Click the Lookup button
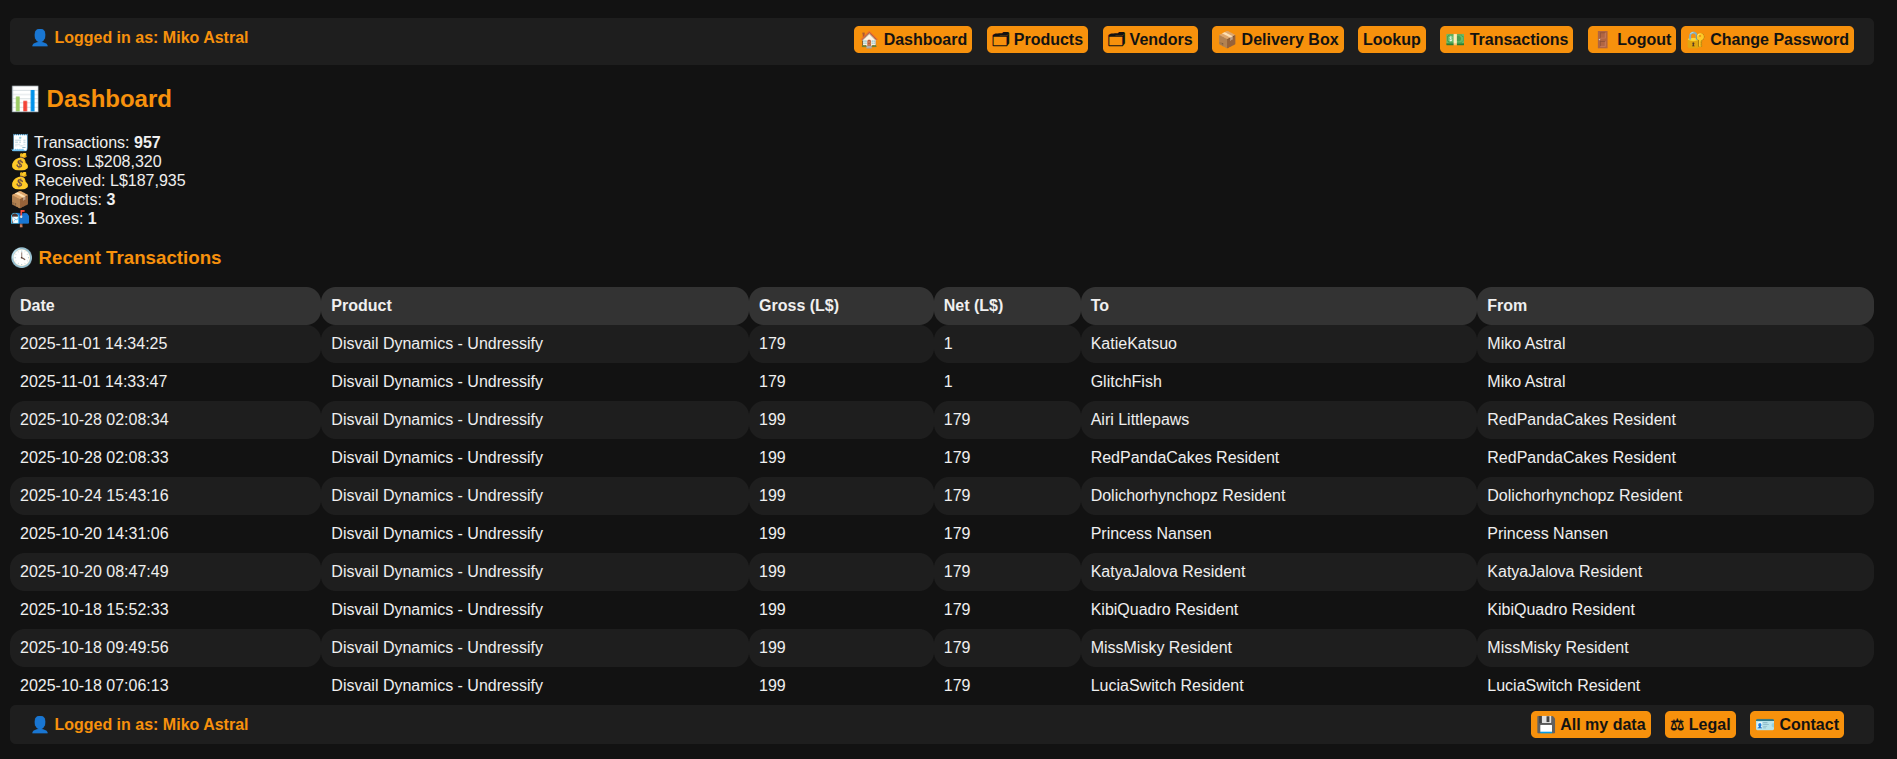Viewport: 1897px width, 759px height. tap(1391, 40)
